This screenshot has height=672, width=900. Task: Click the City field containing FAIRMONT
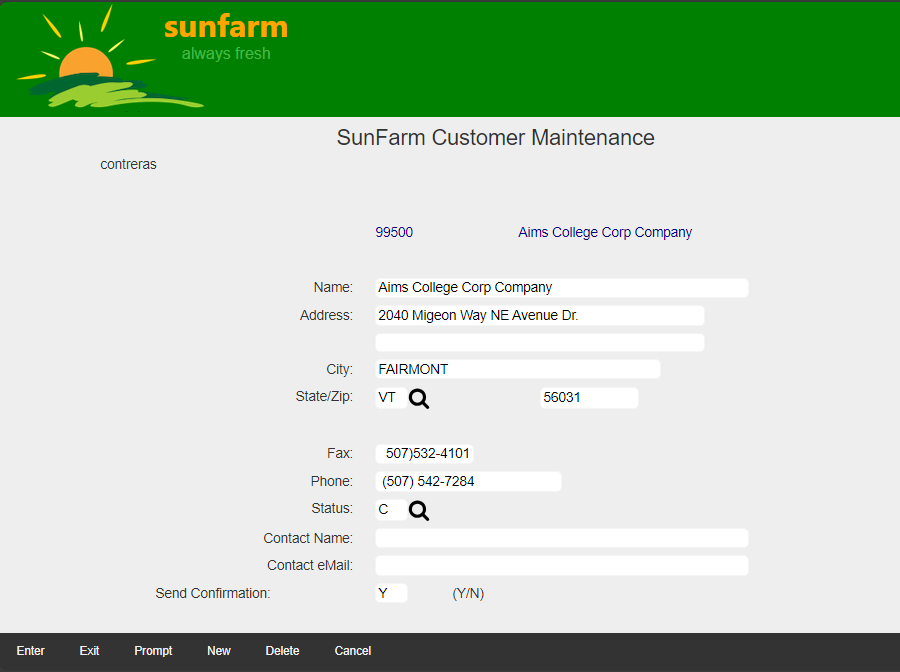coord(518,369)
